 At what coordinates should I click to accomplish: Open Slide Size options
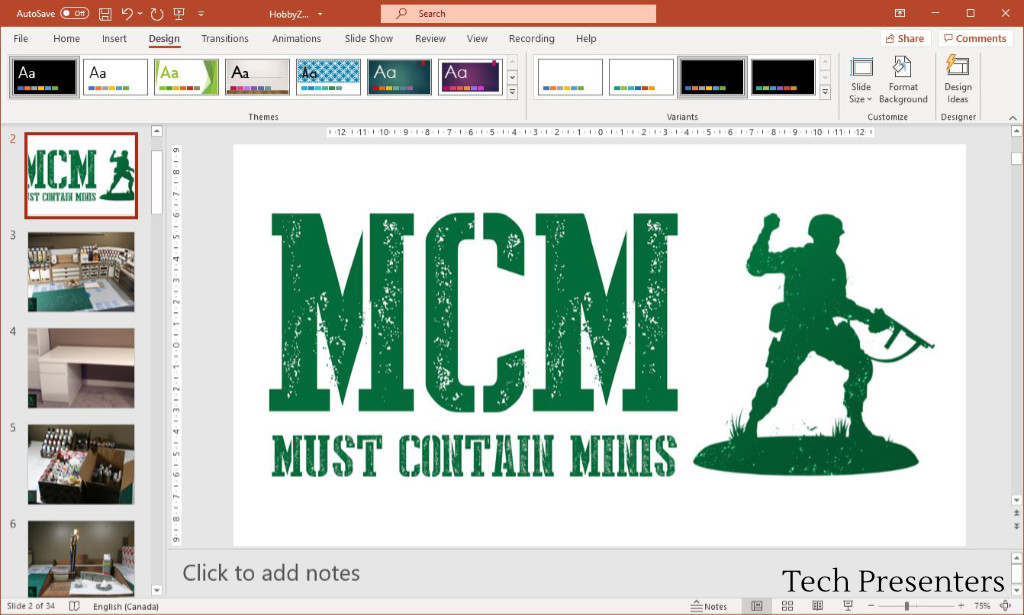click(x=861, y=80)
